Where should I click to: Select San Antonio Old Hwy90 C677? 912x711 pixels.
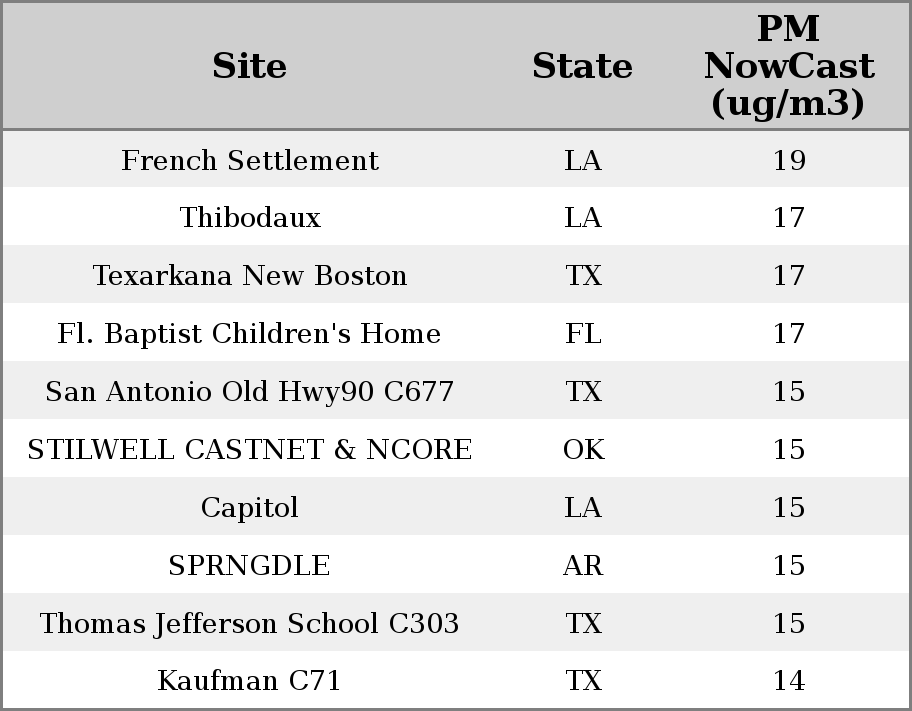click(x=250, y=392)
